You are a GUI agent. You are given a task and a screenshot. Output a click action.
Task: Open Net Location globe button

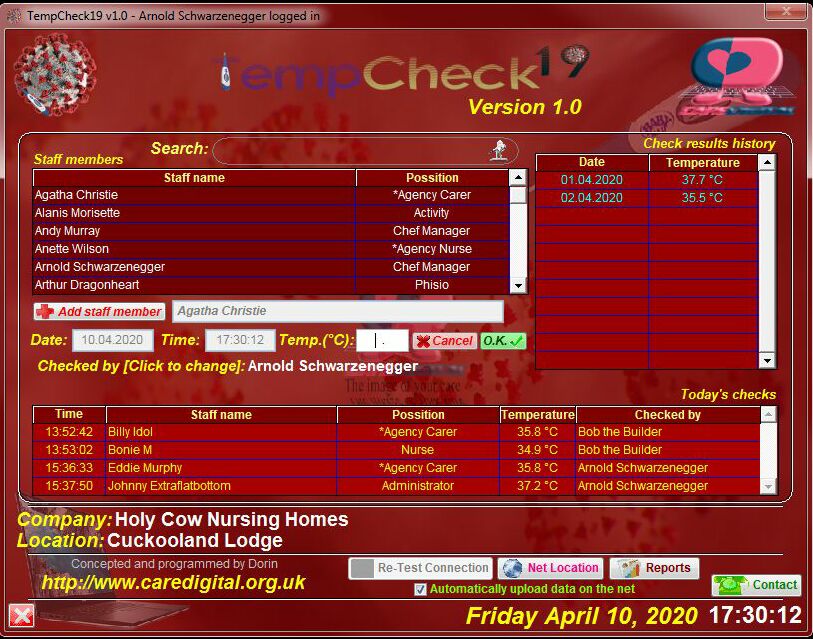[x=551, y=568]
